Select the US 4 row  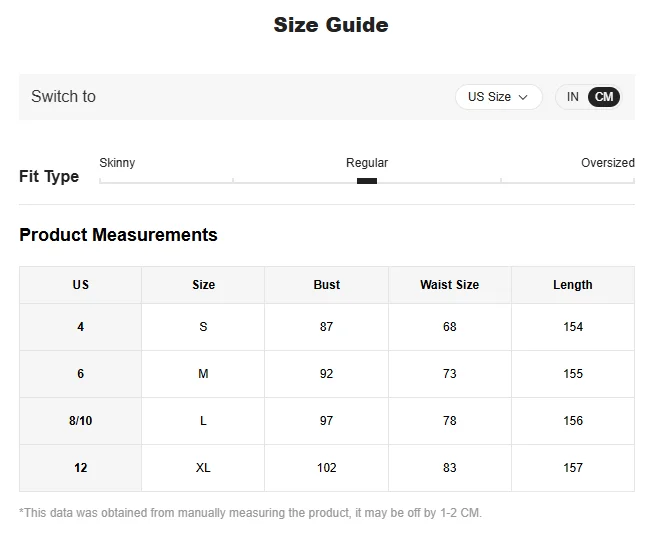click(81, 327)
